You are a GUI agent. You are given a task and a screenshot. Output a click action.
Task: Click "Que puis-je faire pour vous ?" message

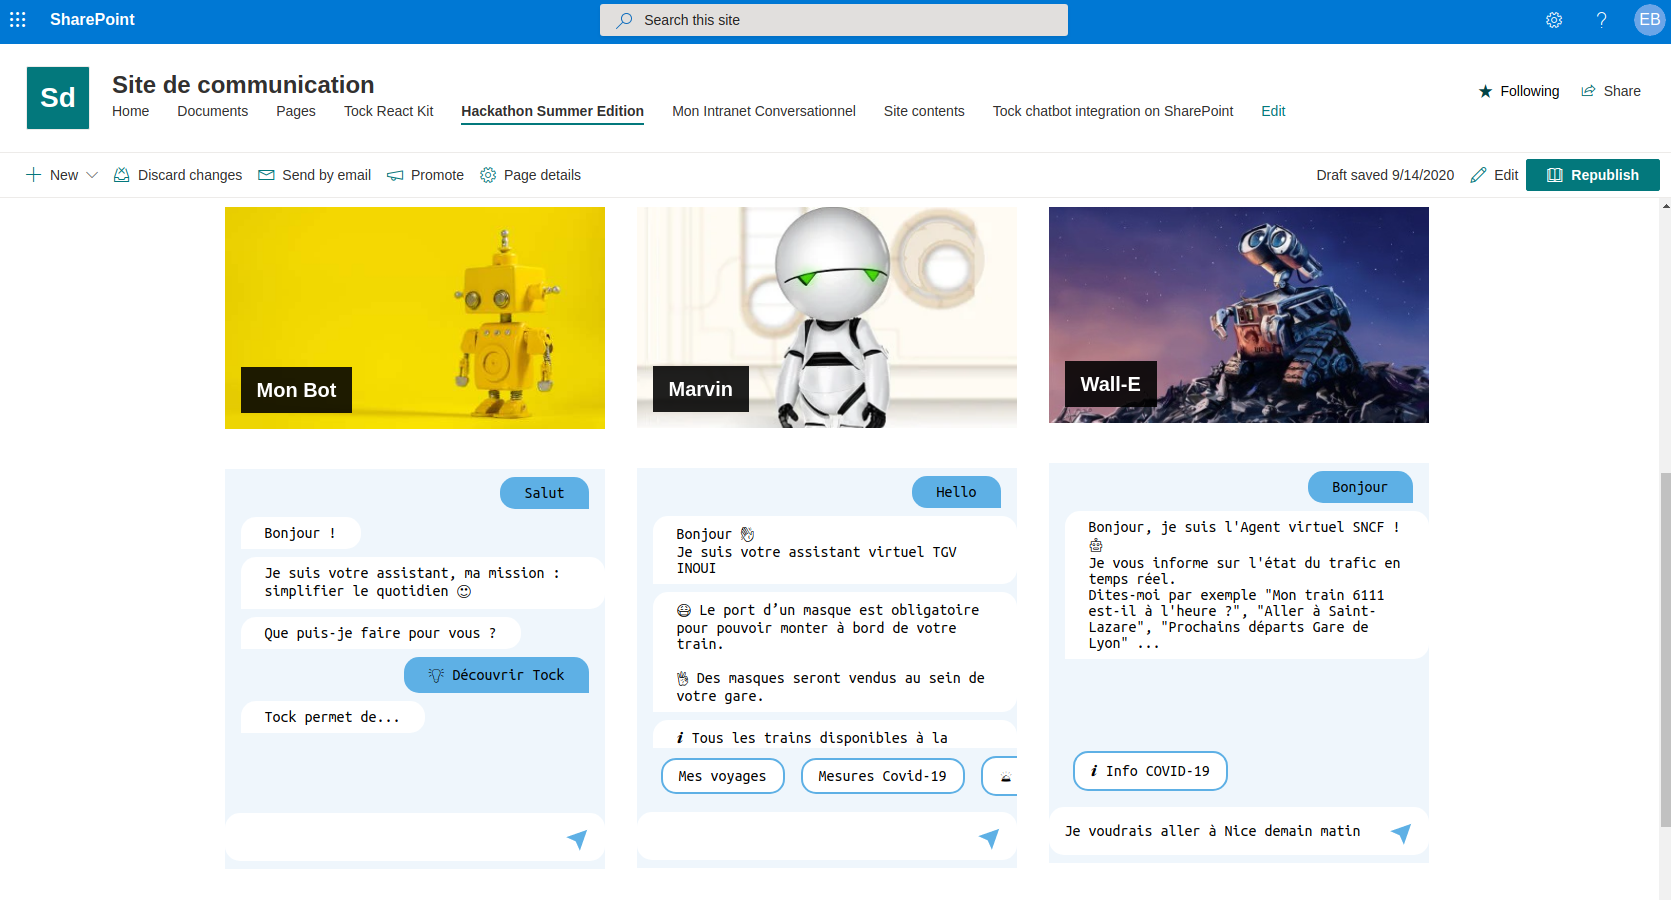pos(380,633)
